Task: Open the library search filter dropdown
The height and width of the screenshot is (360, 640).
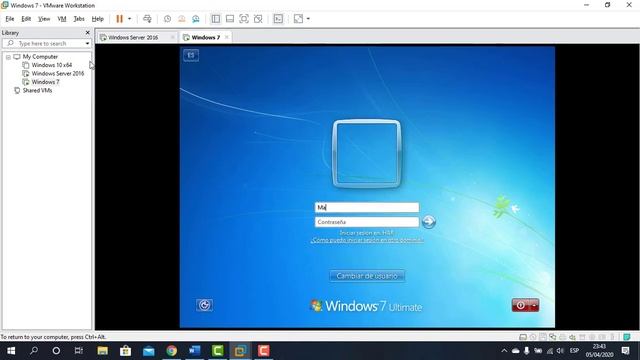Action: (x=87, y=43)
